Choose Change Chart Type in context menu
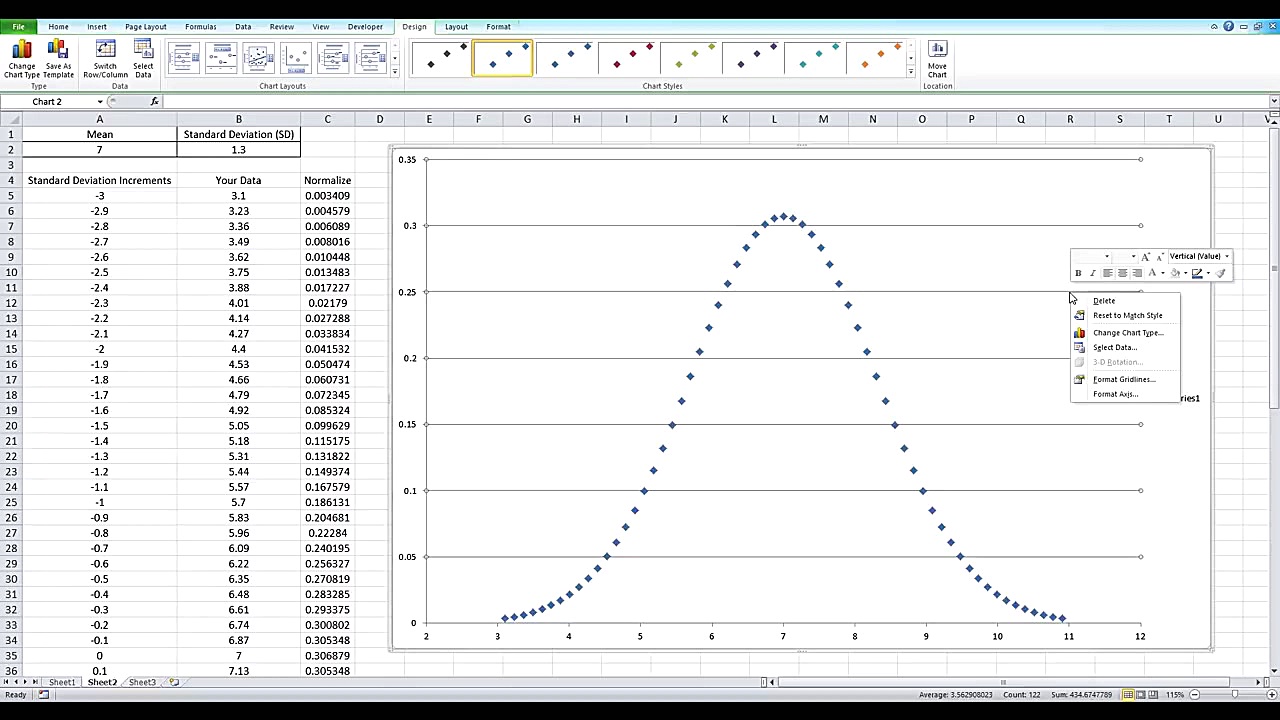Viewport: 1280px width, 720px height. point(1128,333)
